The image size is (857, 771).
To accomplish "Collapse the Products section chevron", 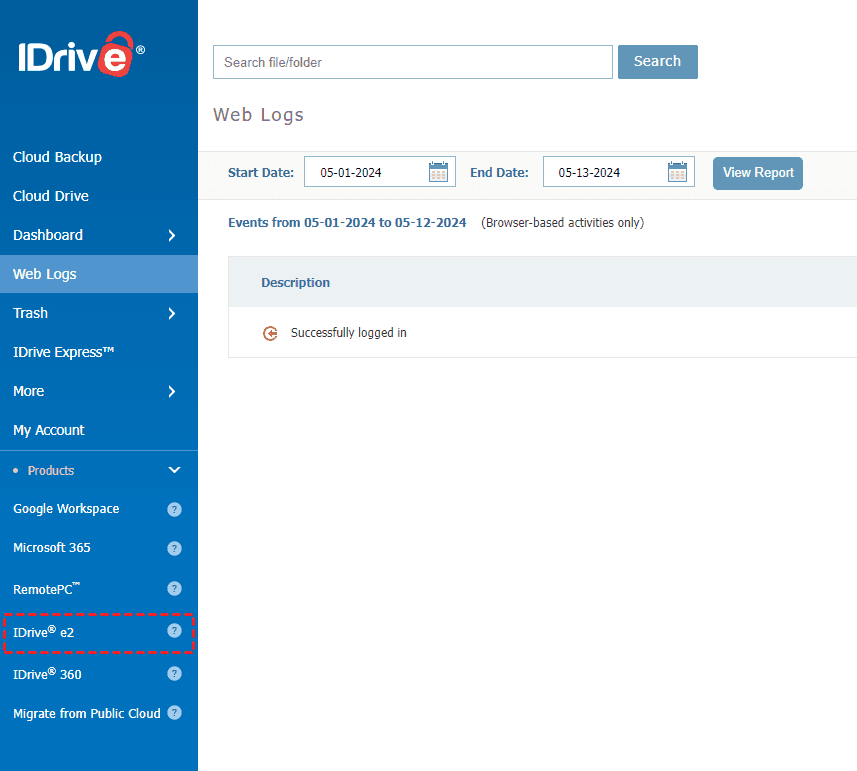I will coord(174,470).
